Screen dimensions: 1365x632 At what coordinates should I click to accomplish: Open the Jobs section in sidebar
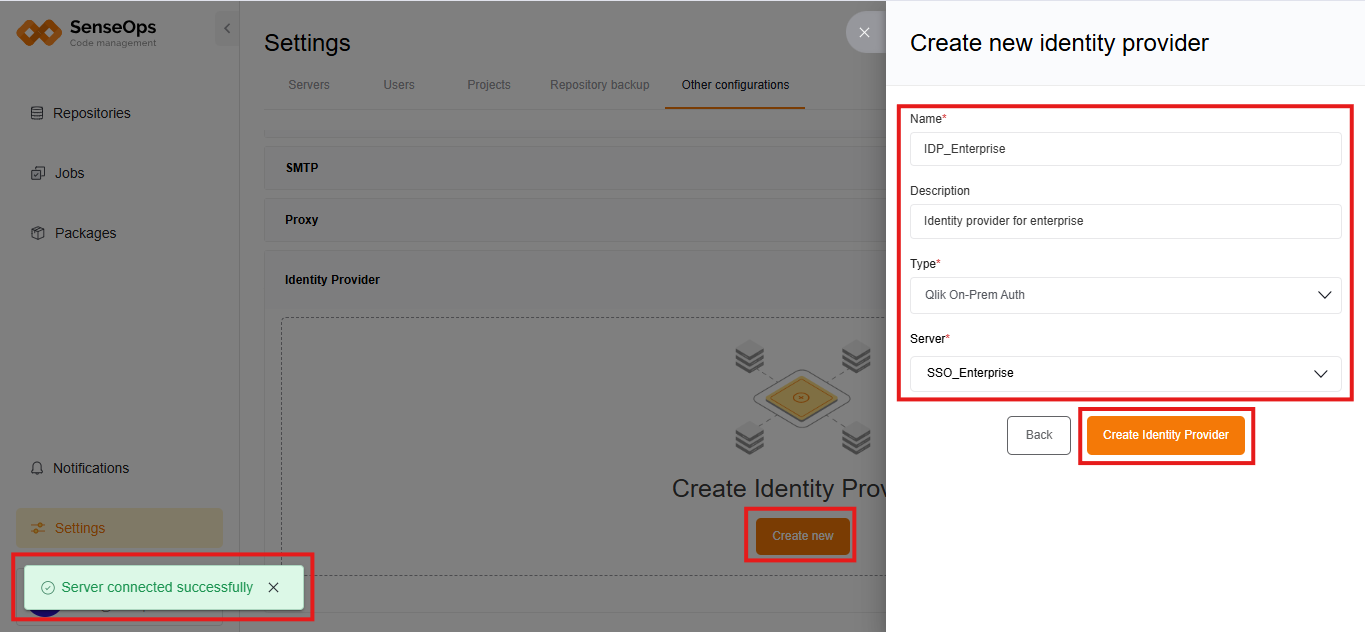70,173
